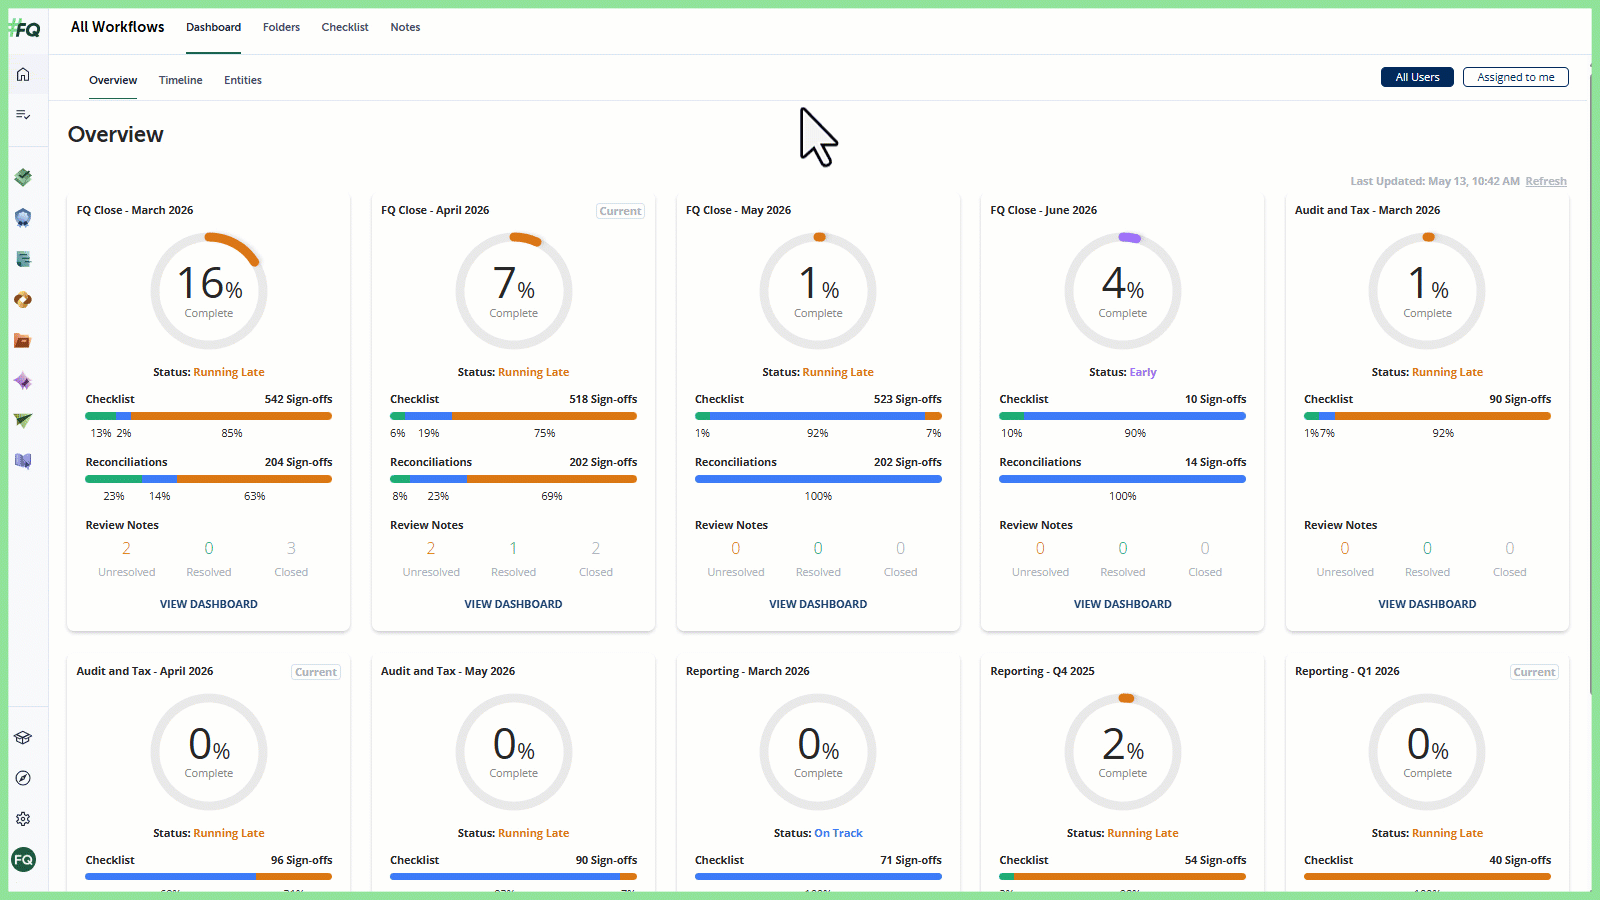
Task: Open the Folders tab
Action: [x=281, y=27]
